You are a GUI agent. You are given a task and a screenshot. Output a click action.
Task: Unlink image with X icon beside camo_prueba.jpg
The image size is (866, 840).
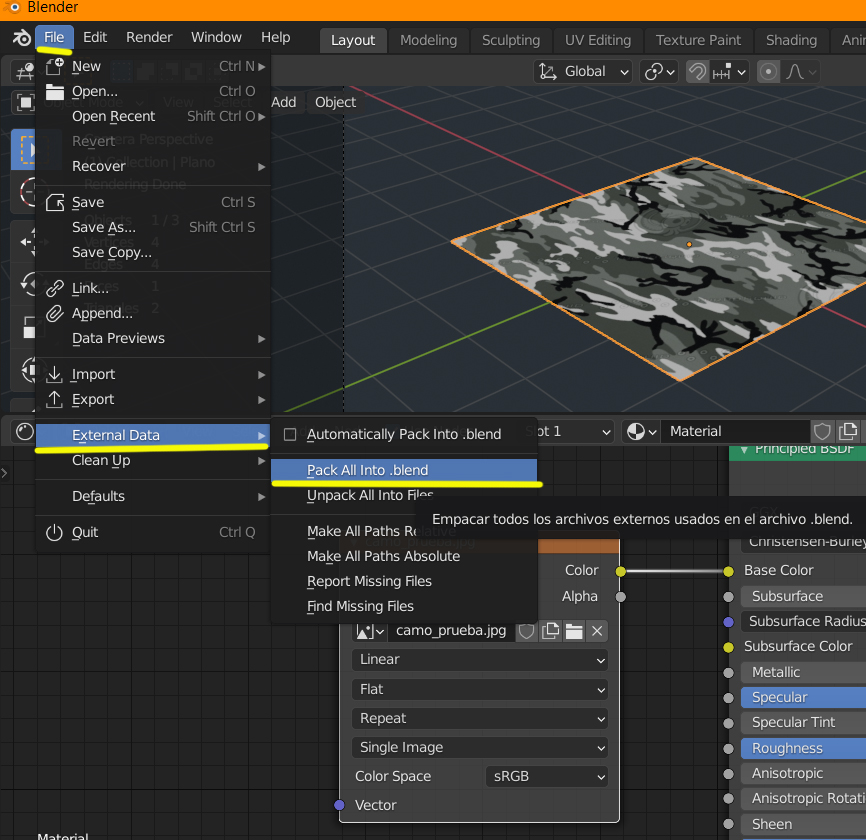(597, 631)
